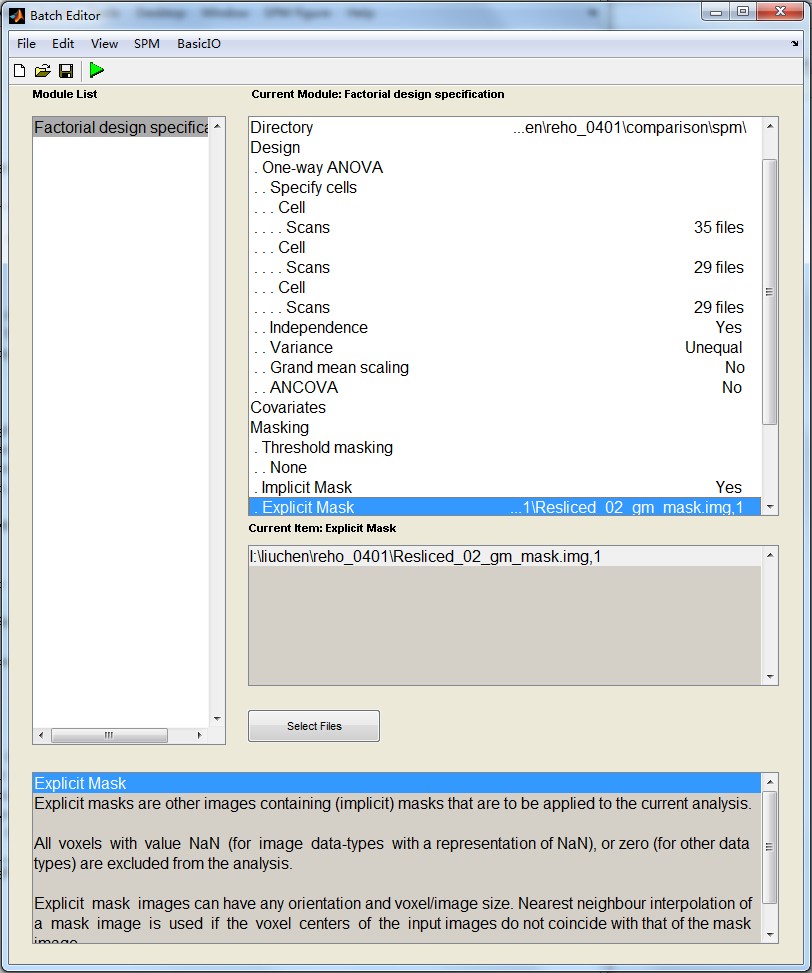Image resolution: width=812 pixels, height=973 pixels.
Task: Click the New batch icon
Action: 19,71
